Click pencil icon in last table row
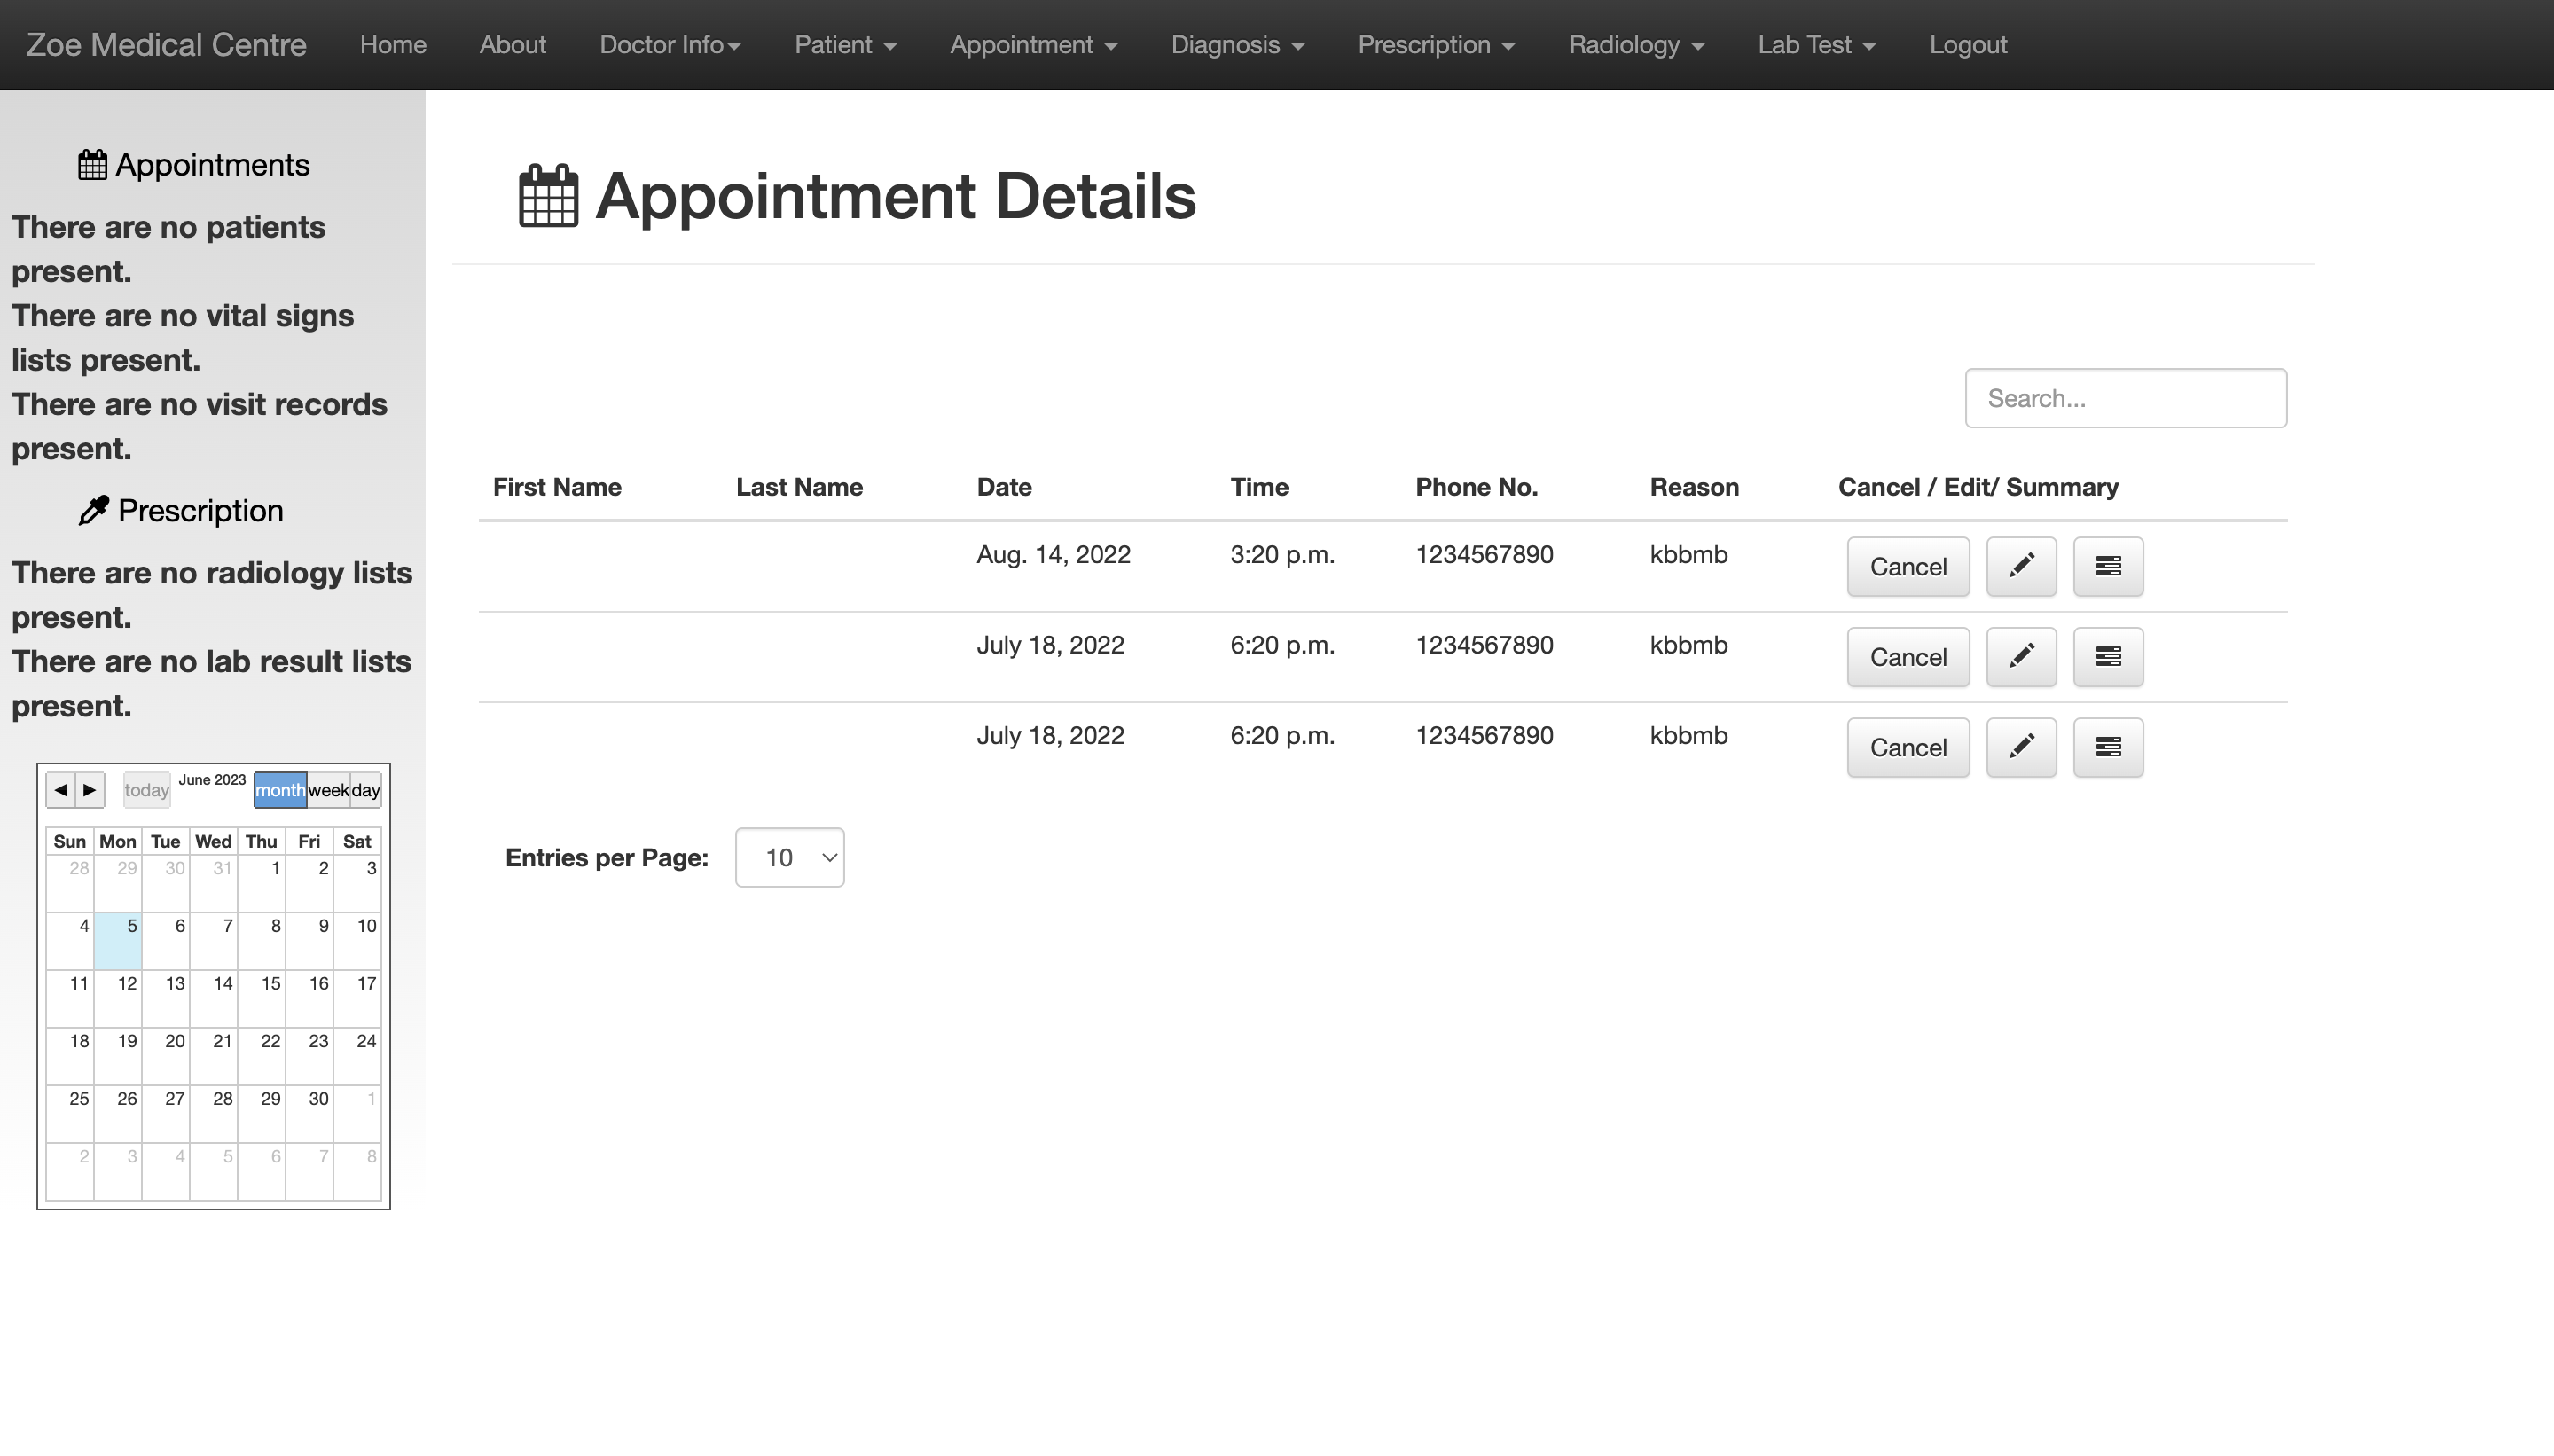 (2020, 747)
